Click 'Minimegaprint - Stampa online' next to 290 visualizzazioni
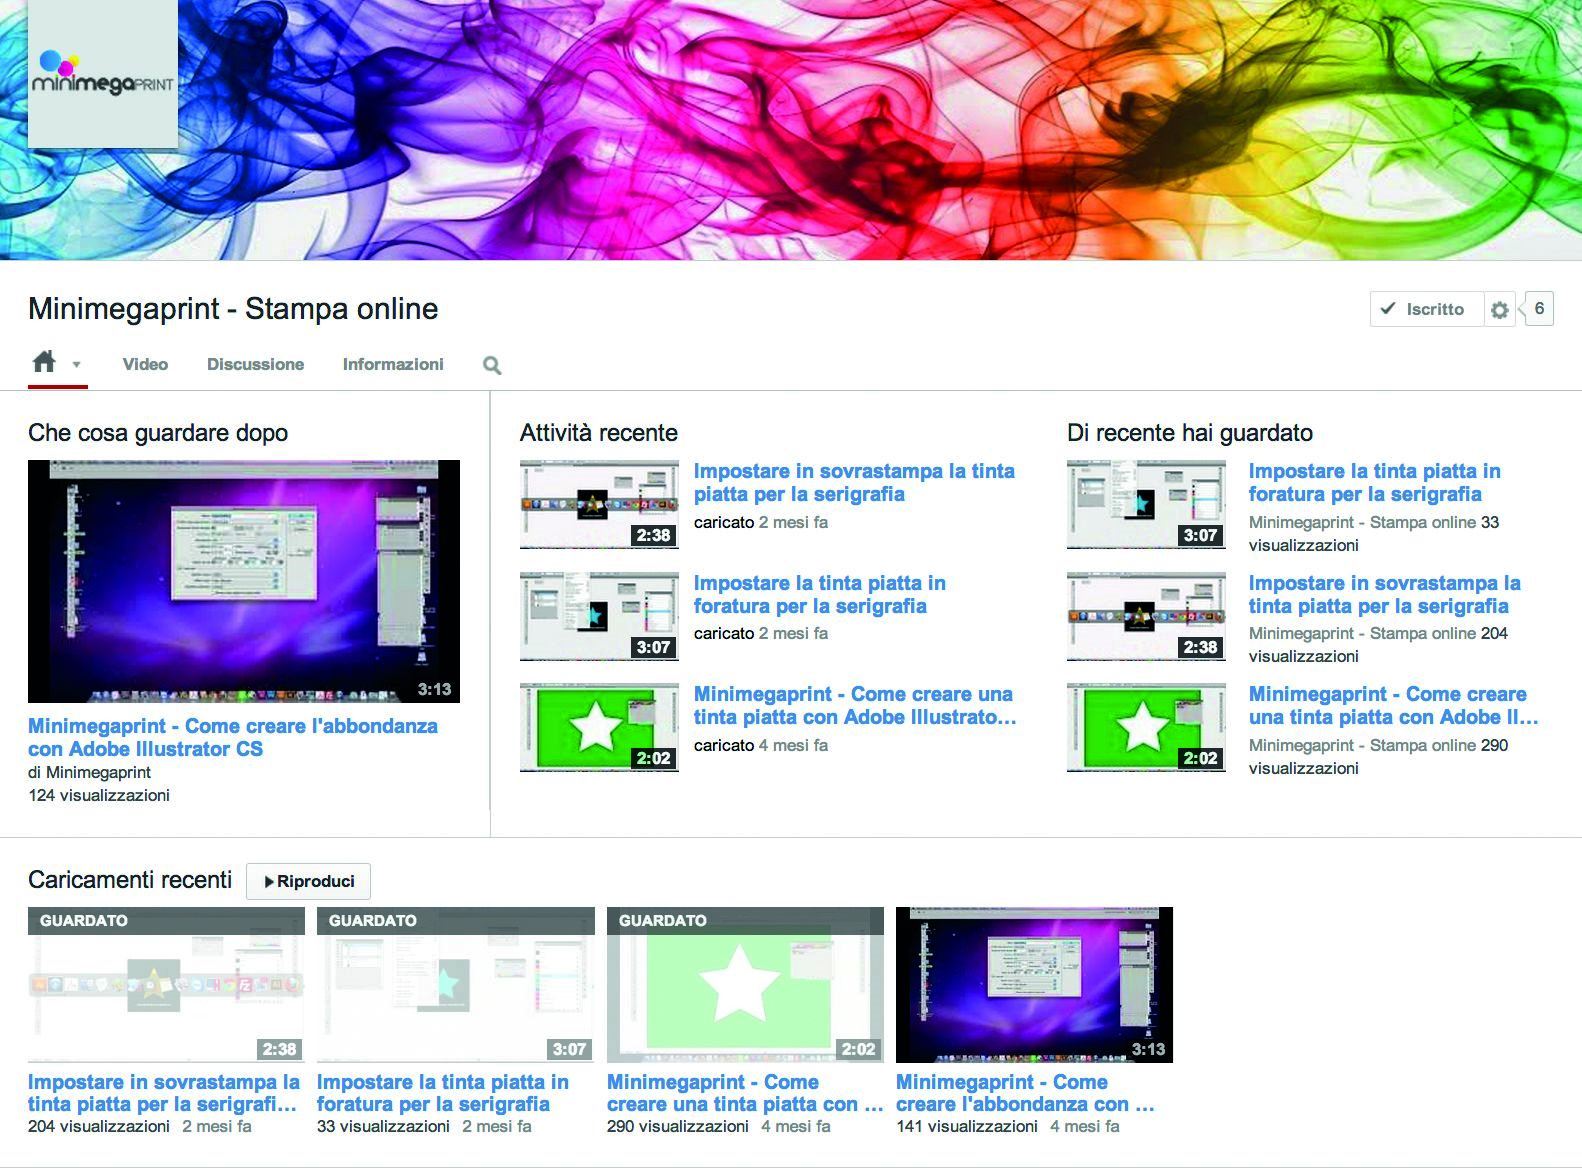1582x1168 pixels. [x=1362, y=745]
